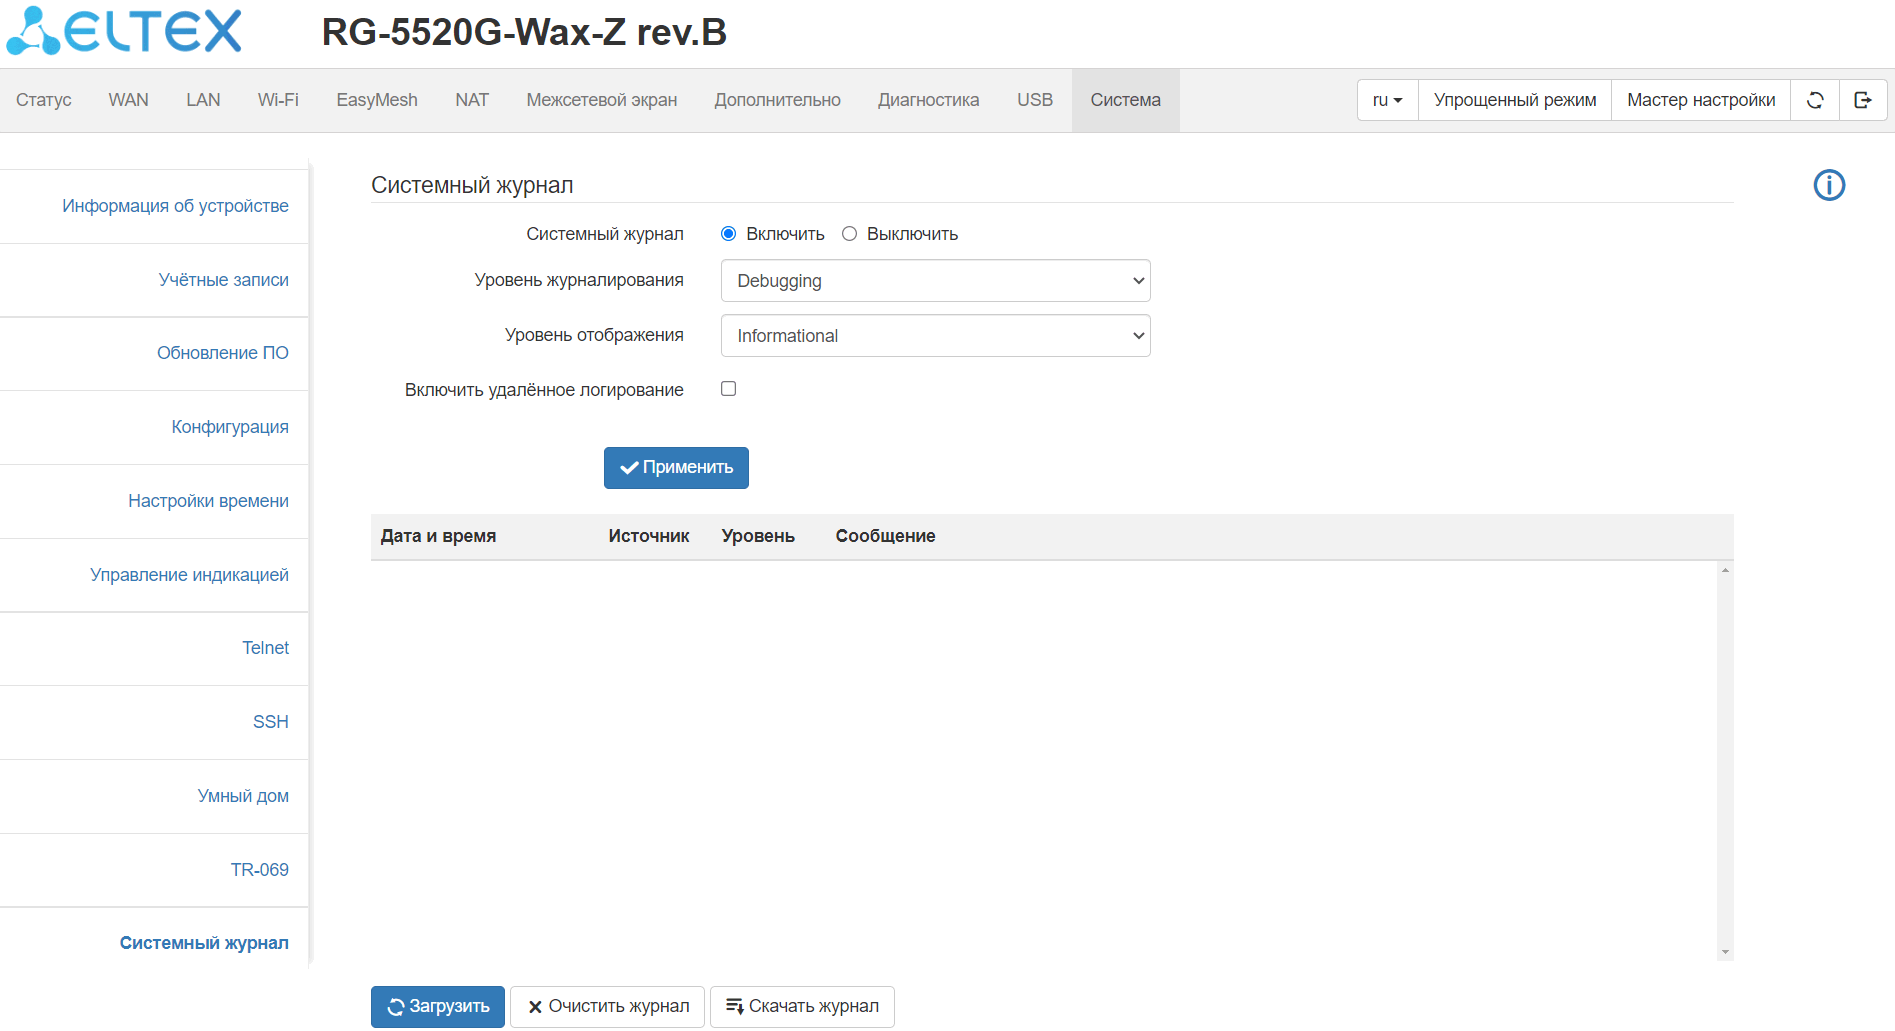1895x1031 pixels.
Task: Open the display level Informational dropdown
Action: pyautogui.click(x=935, y=336)
